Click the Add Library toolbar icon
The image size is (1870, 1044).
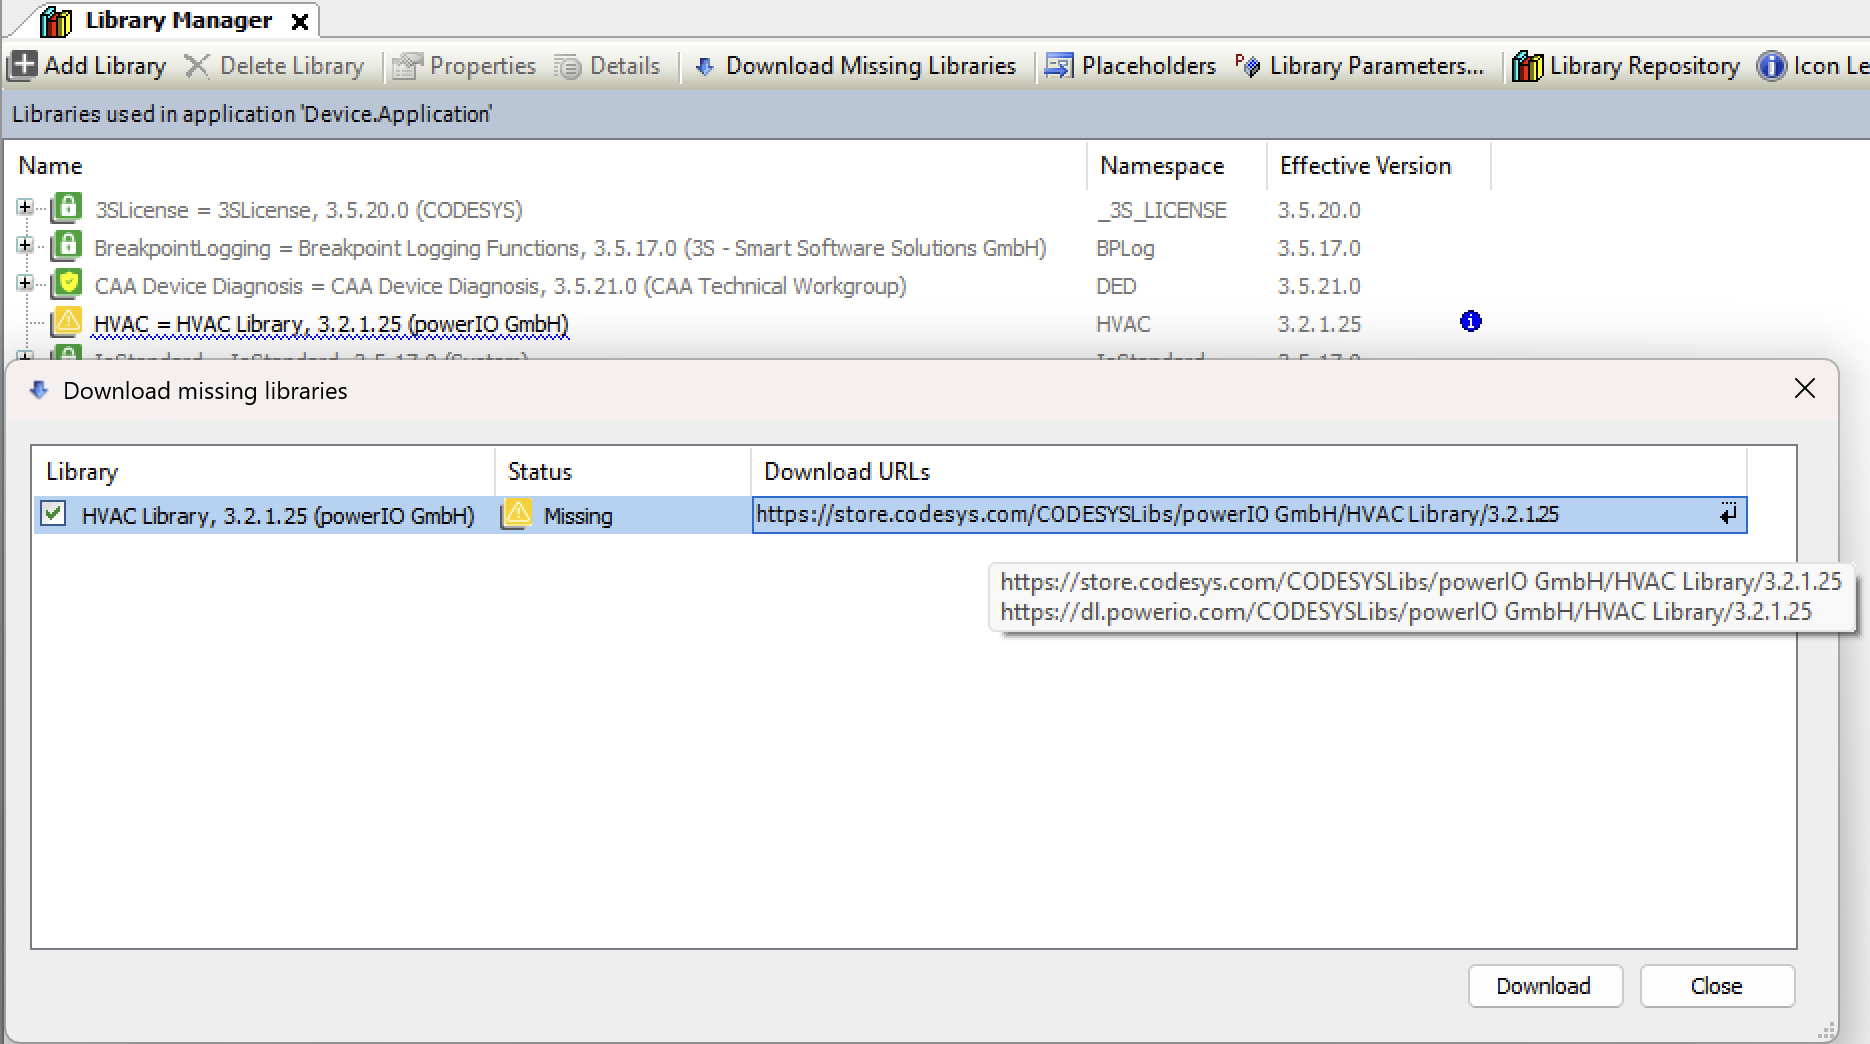click(24, 66)
